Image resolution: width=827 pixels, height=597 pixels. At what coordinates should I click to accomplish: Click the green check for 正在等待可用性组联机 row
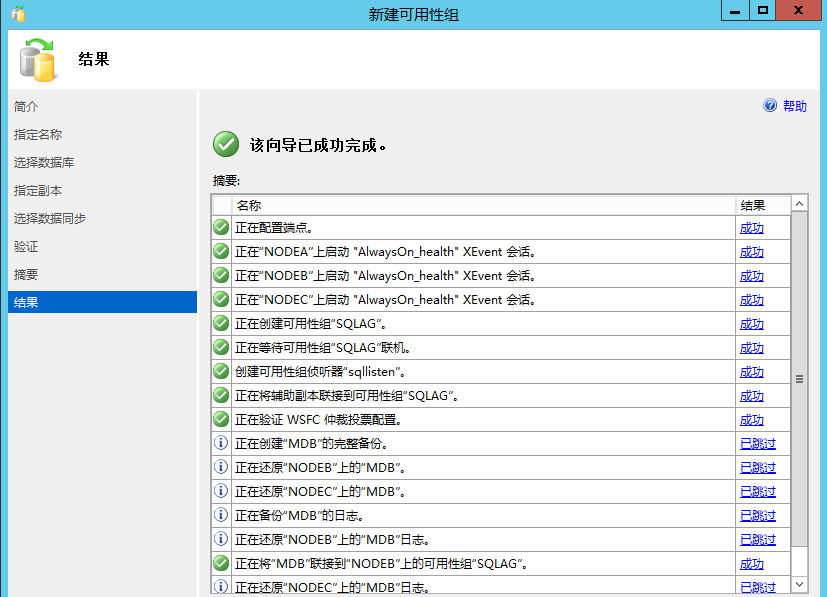point(221,348)
